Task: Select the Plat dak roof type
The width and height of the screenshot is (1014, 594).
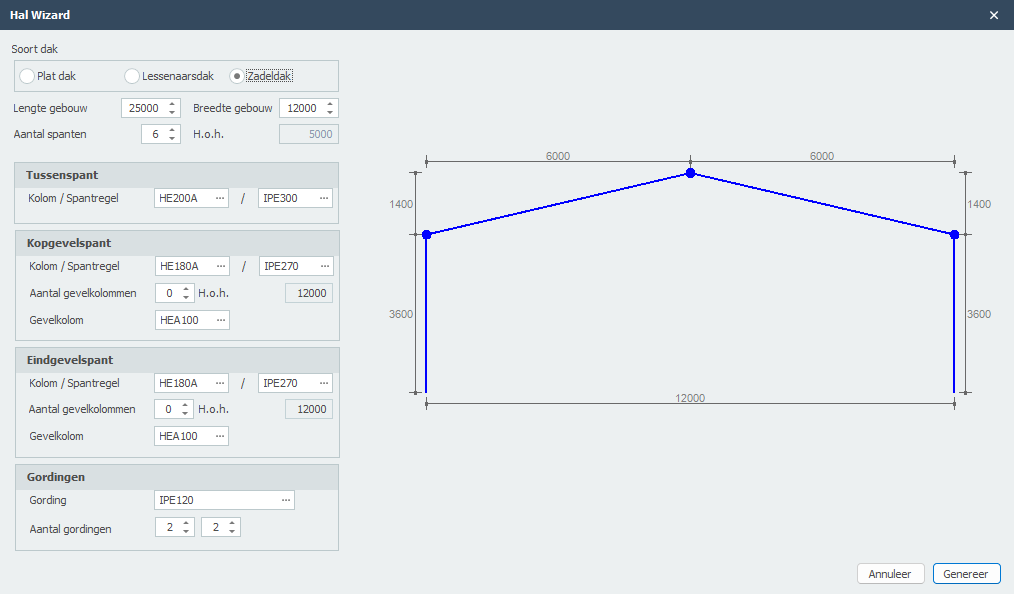Action: pyautogui.click(x=27, y=76)
